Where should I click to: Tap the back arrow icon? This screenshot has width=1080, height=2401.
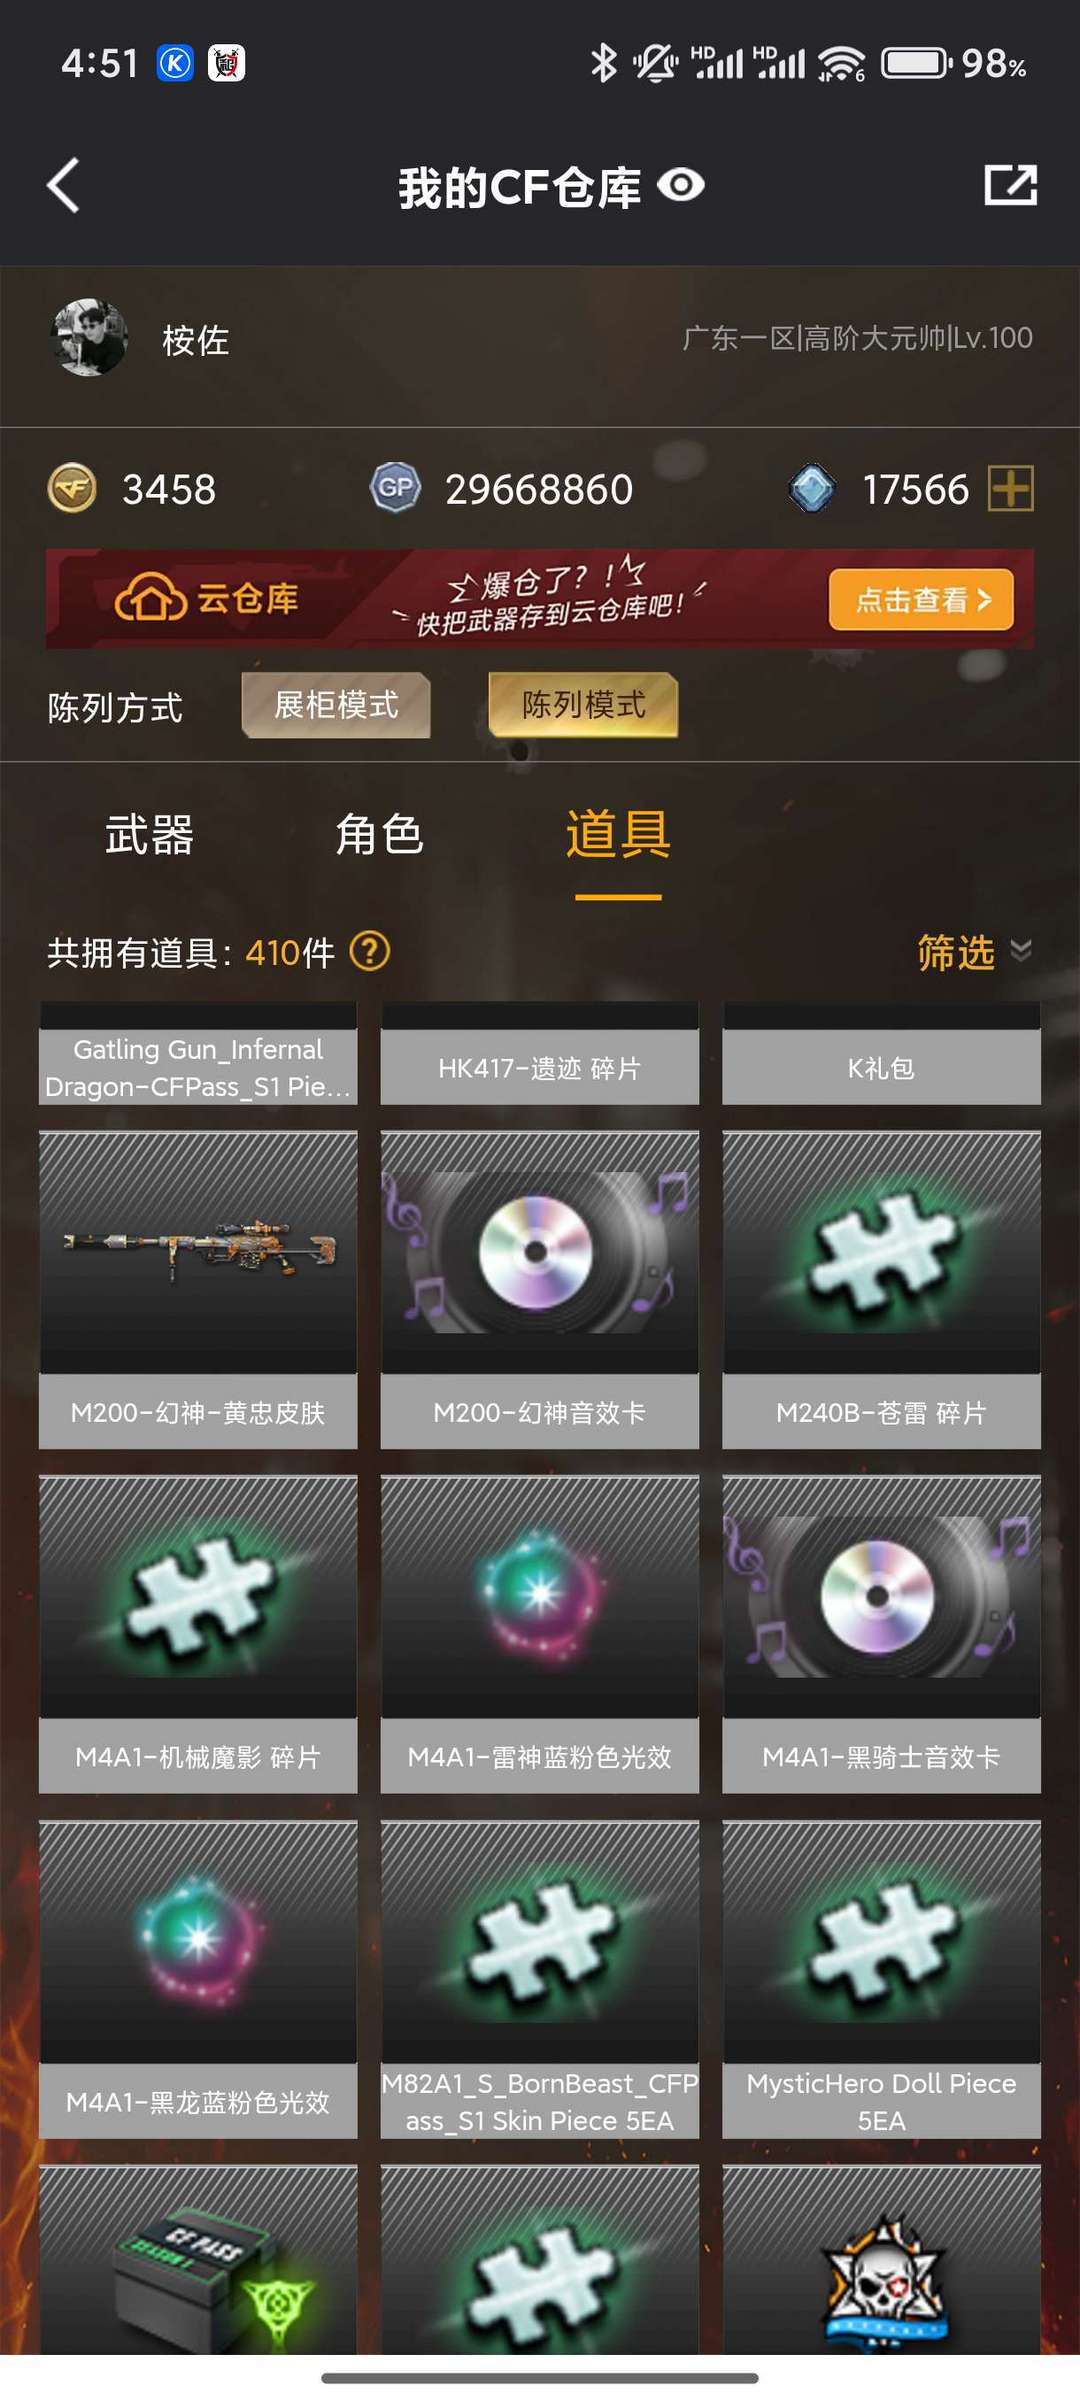pyautogui.click(x=63, y=186)
